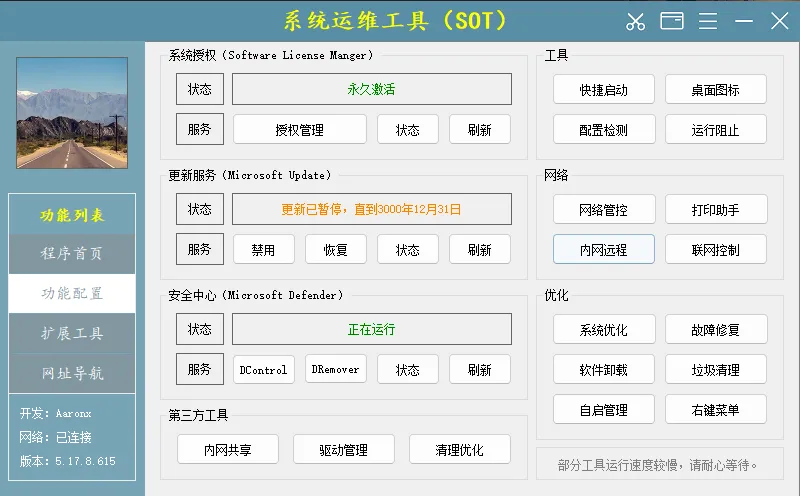
Task: Click the 正在运行 status field
Action: click(371, 329)
